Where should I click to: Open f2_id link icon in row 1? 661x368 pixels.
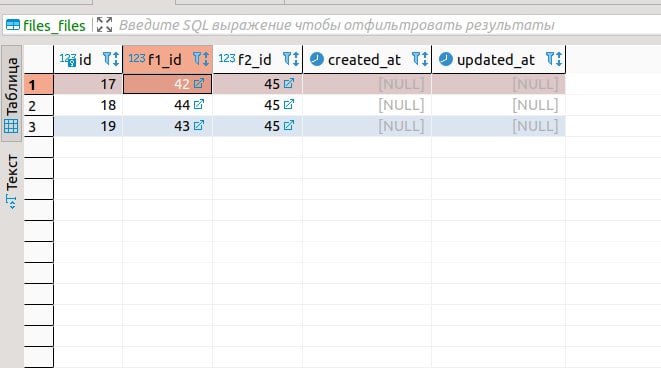coord(289,83)
